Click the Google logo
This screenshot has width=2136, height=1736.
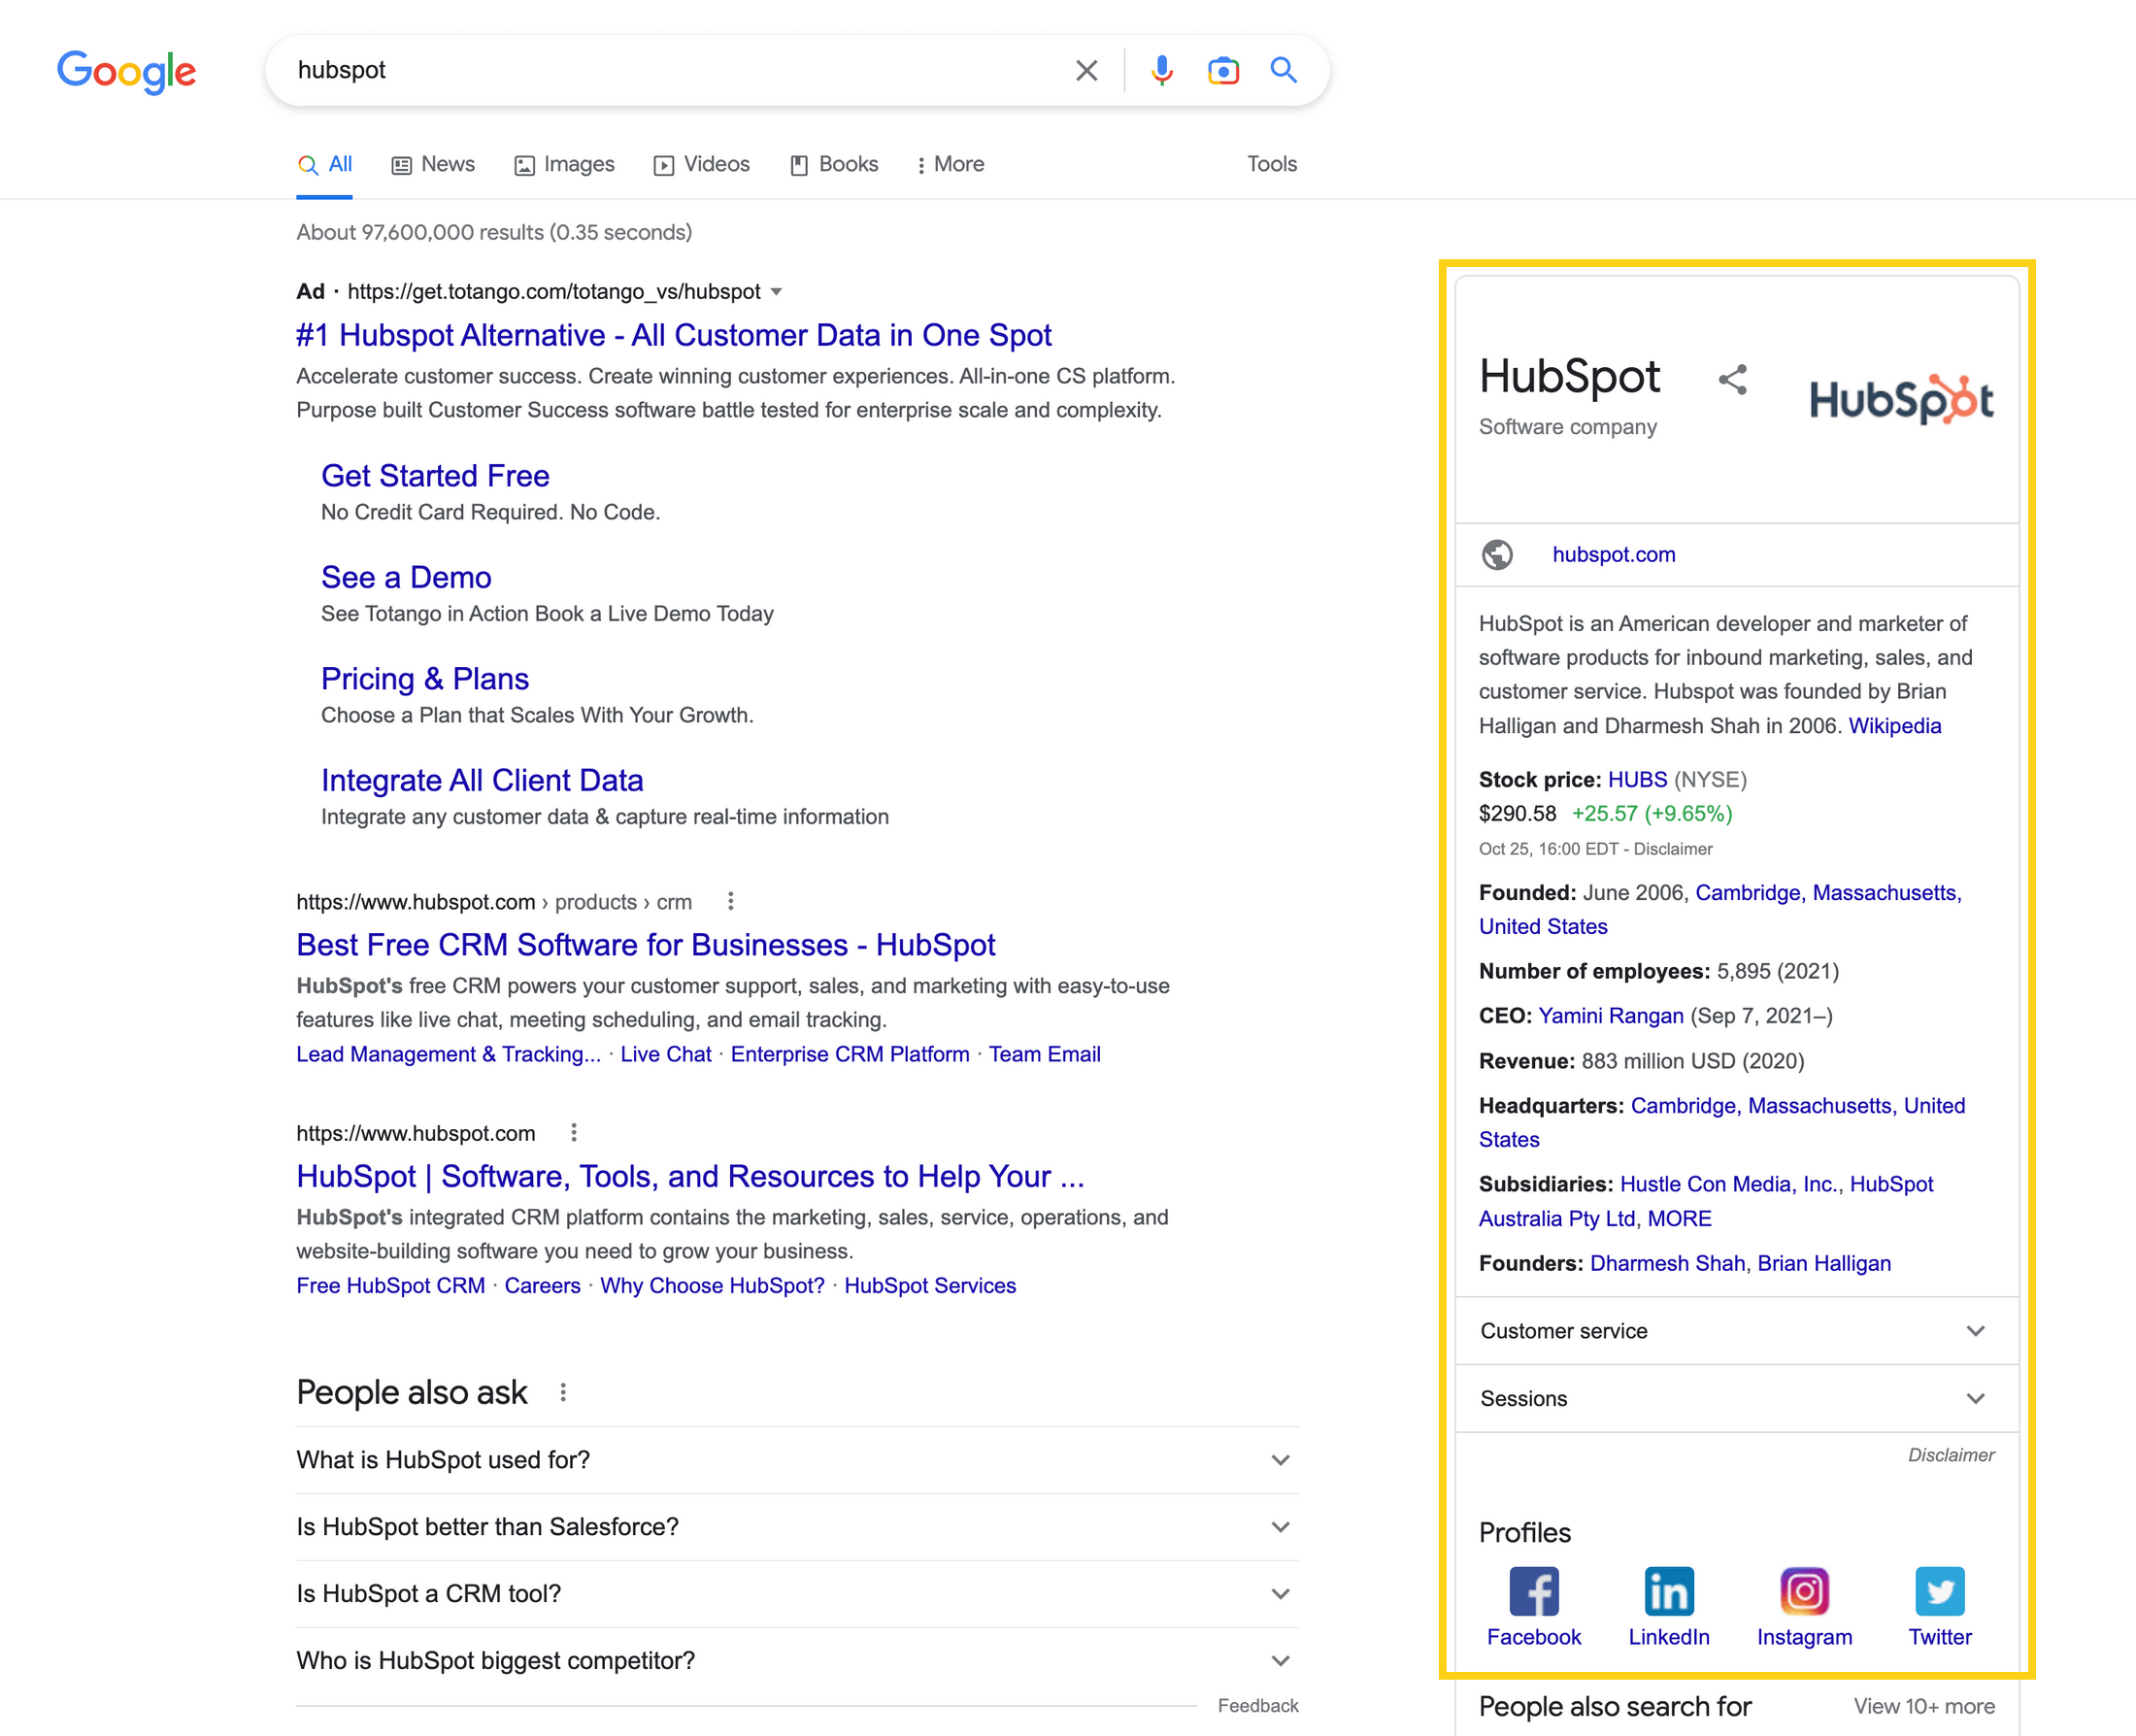pos(126,71)
